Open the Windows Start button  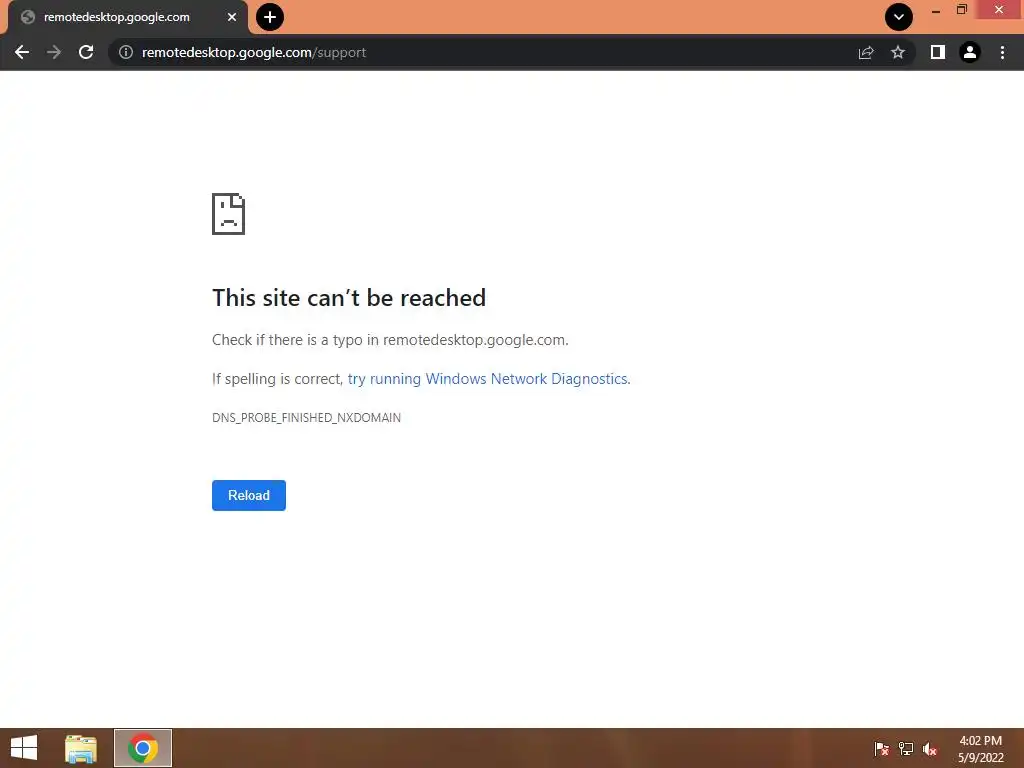click(x=24, y=748)
